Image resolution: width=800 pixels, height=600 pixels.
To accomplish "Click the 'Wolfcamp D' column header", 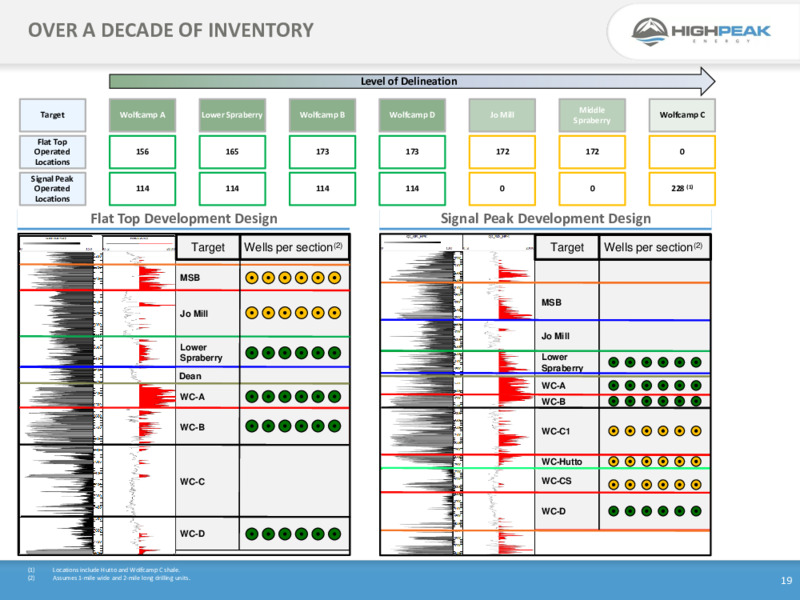I will coord(412,115).
